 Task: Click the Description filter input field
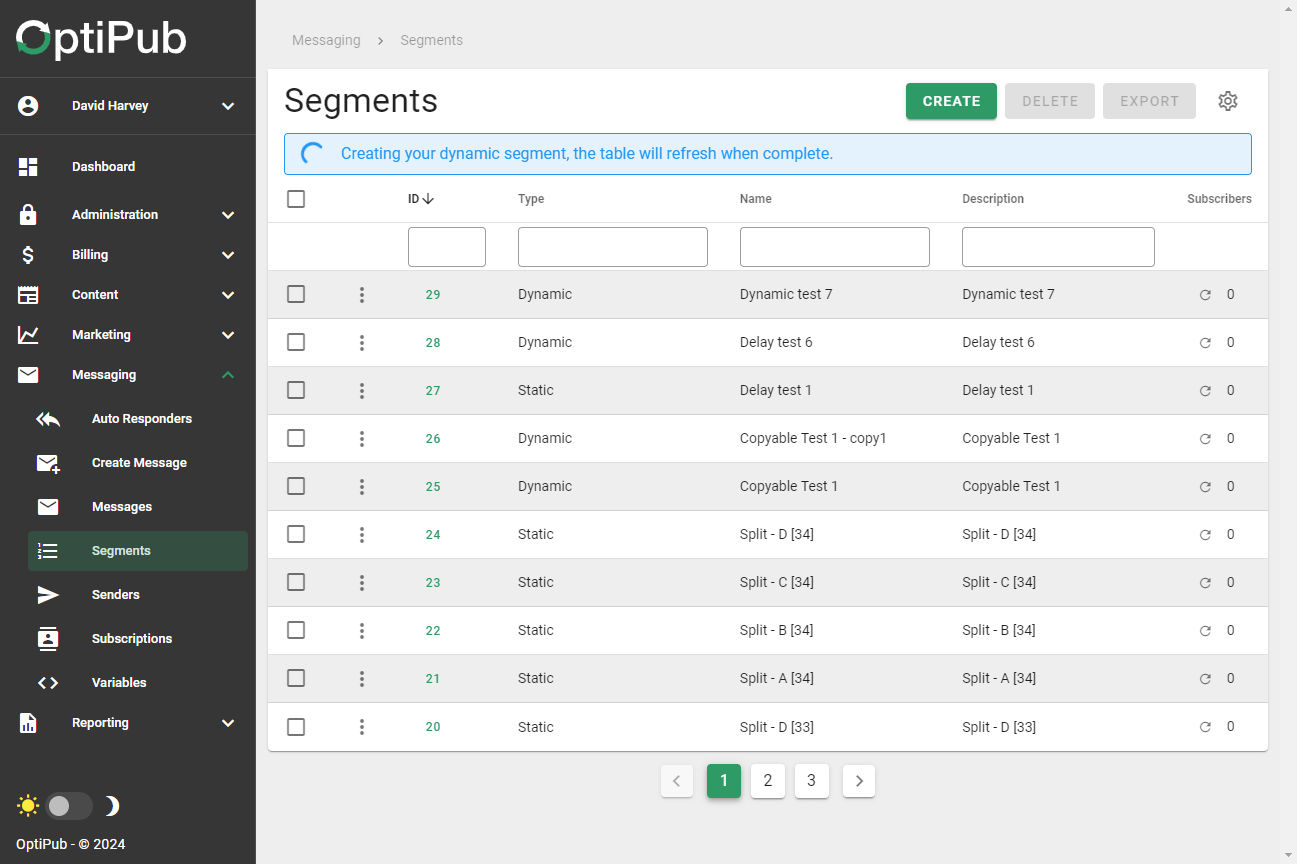(x=1058, y=247)
